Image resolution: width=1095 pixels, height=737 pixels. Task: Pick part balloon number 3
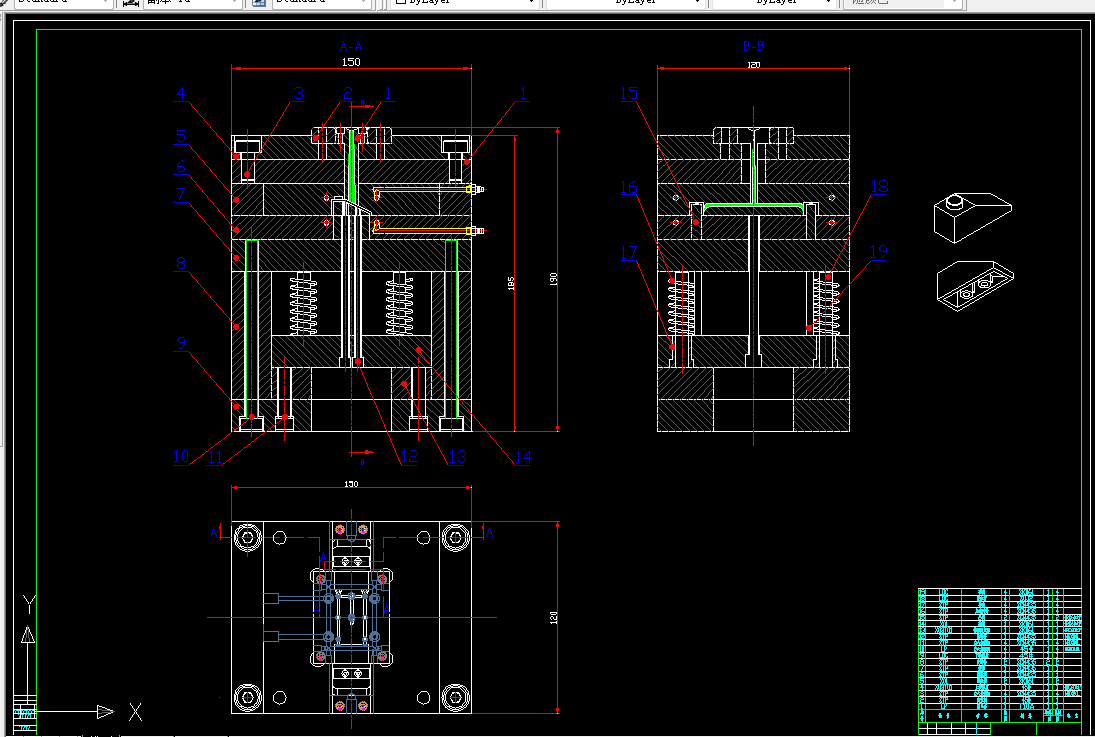298,93
